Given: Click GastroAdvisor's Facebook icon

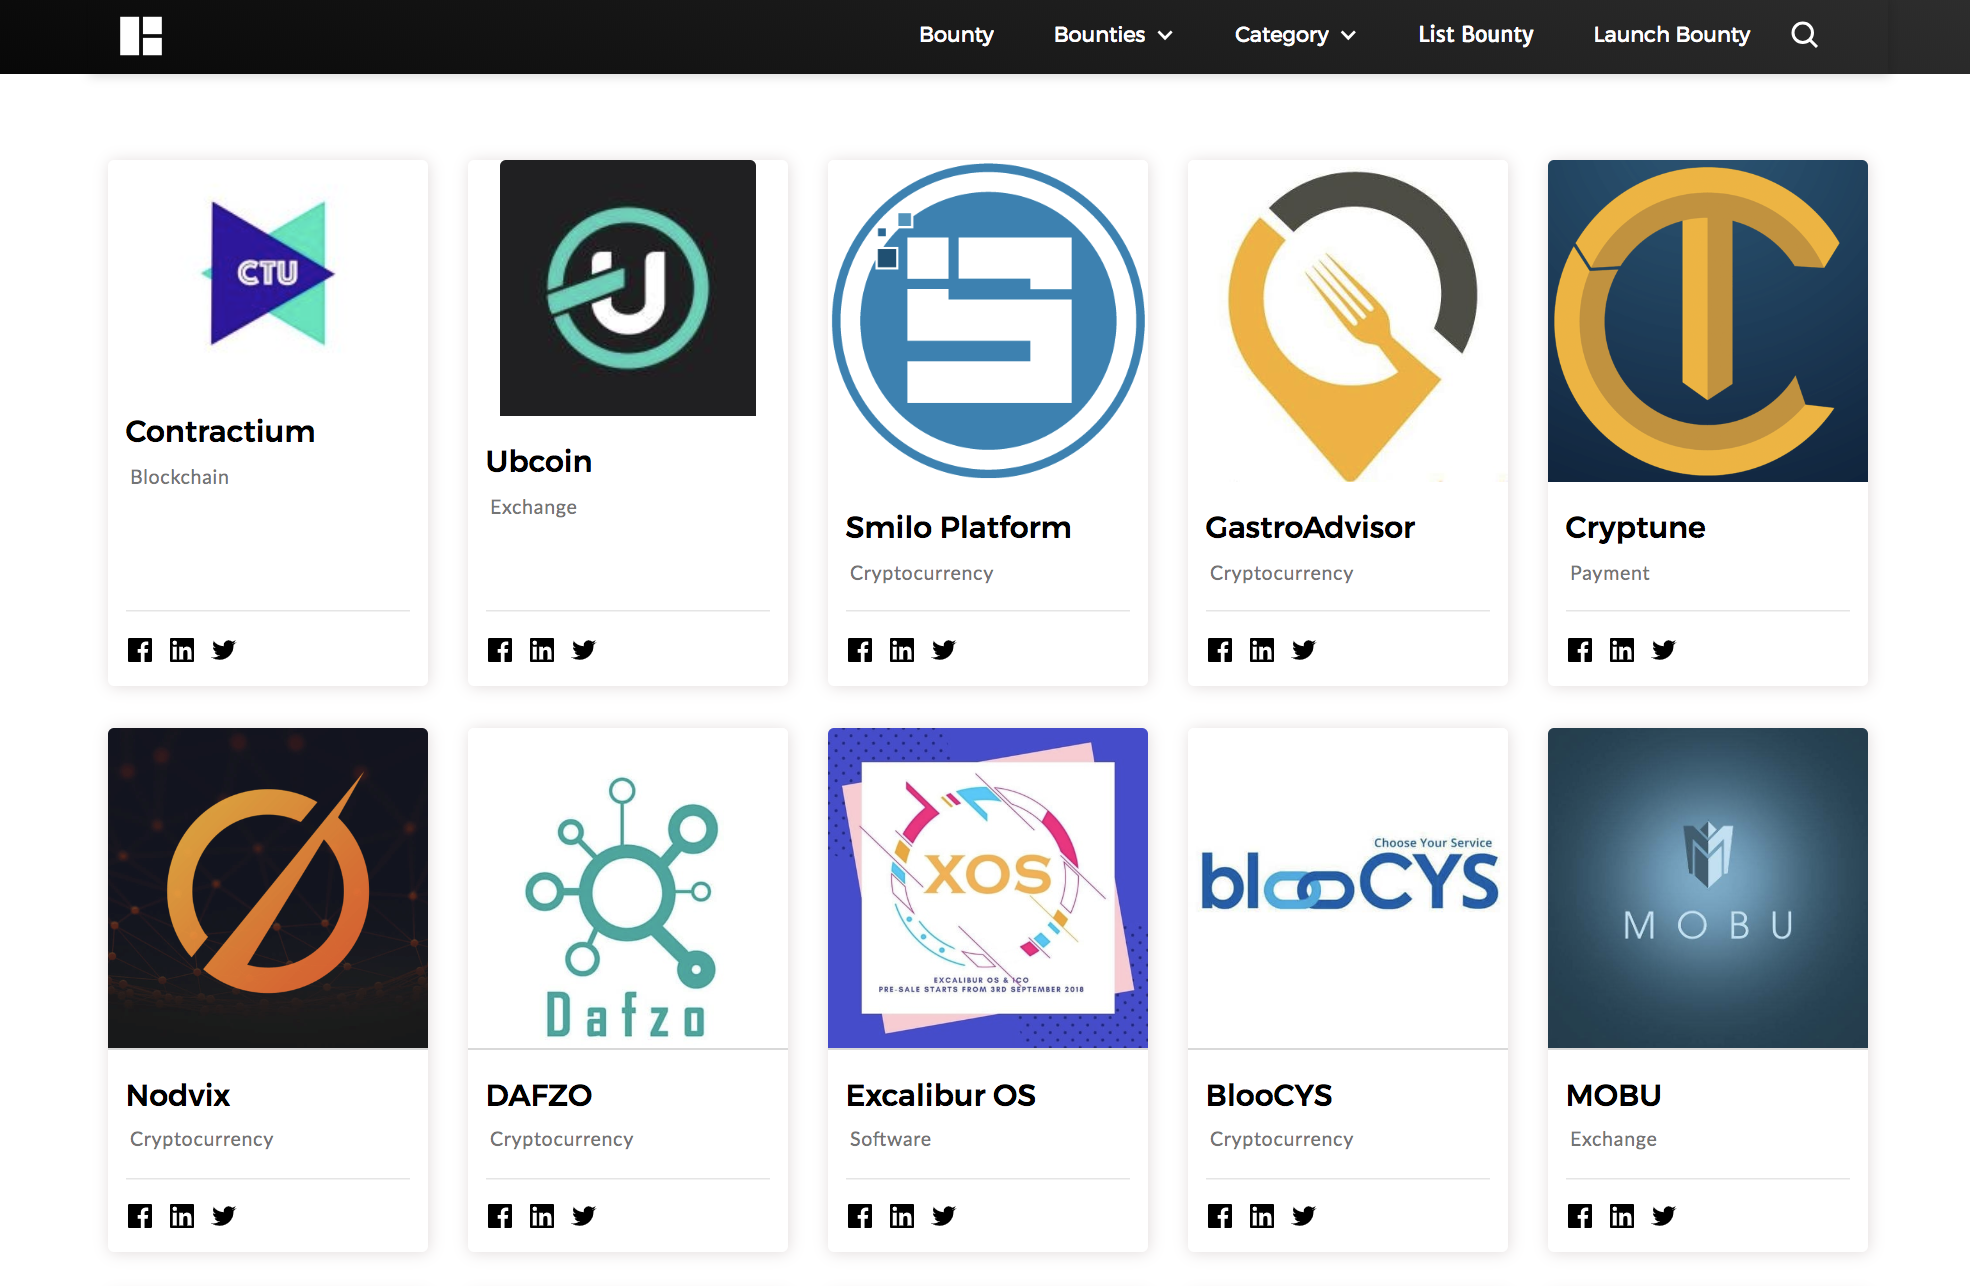Looking at the screenshot, I should (1220, 649).
